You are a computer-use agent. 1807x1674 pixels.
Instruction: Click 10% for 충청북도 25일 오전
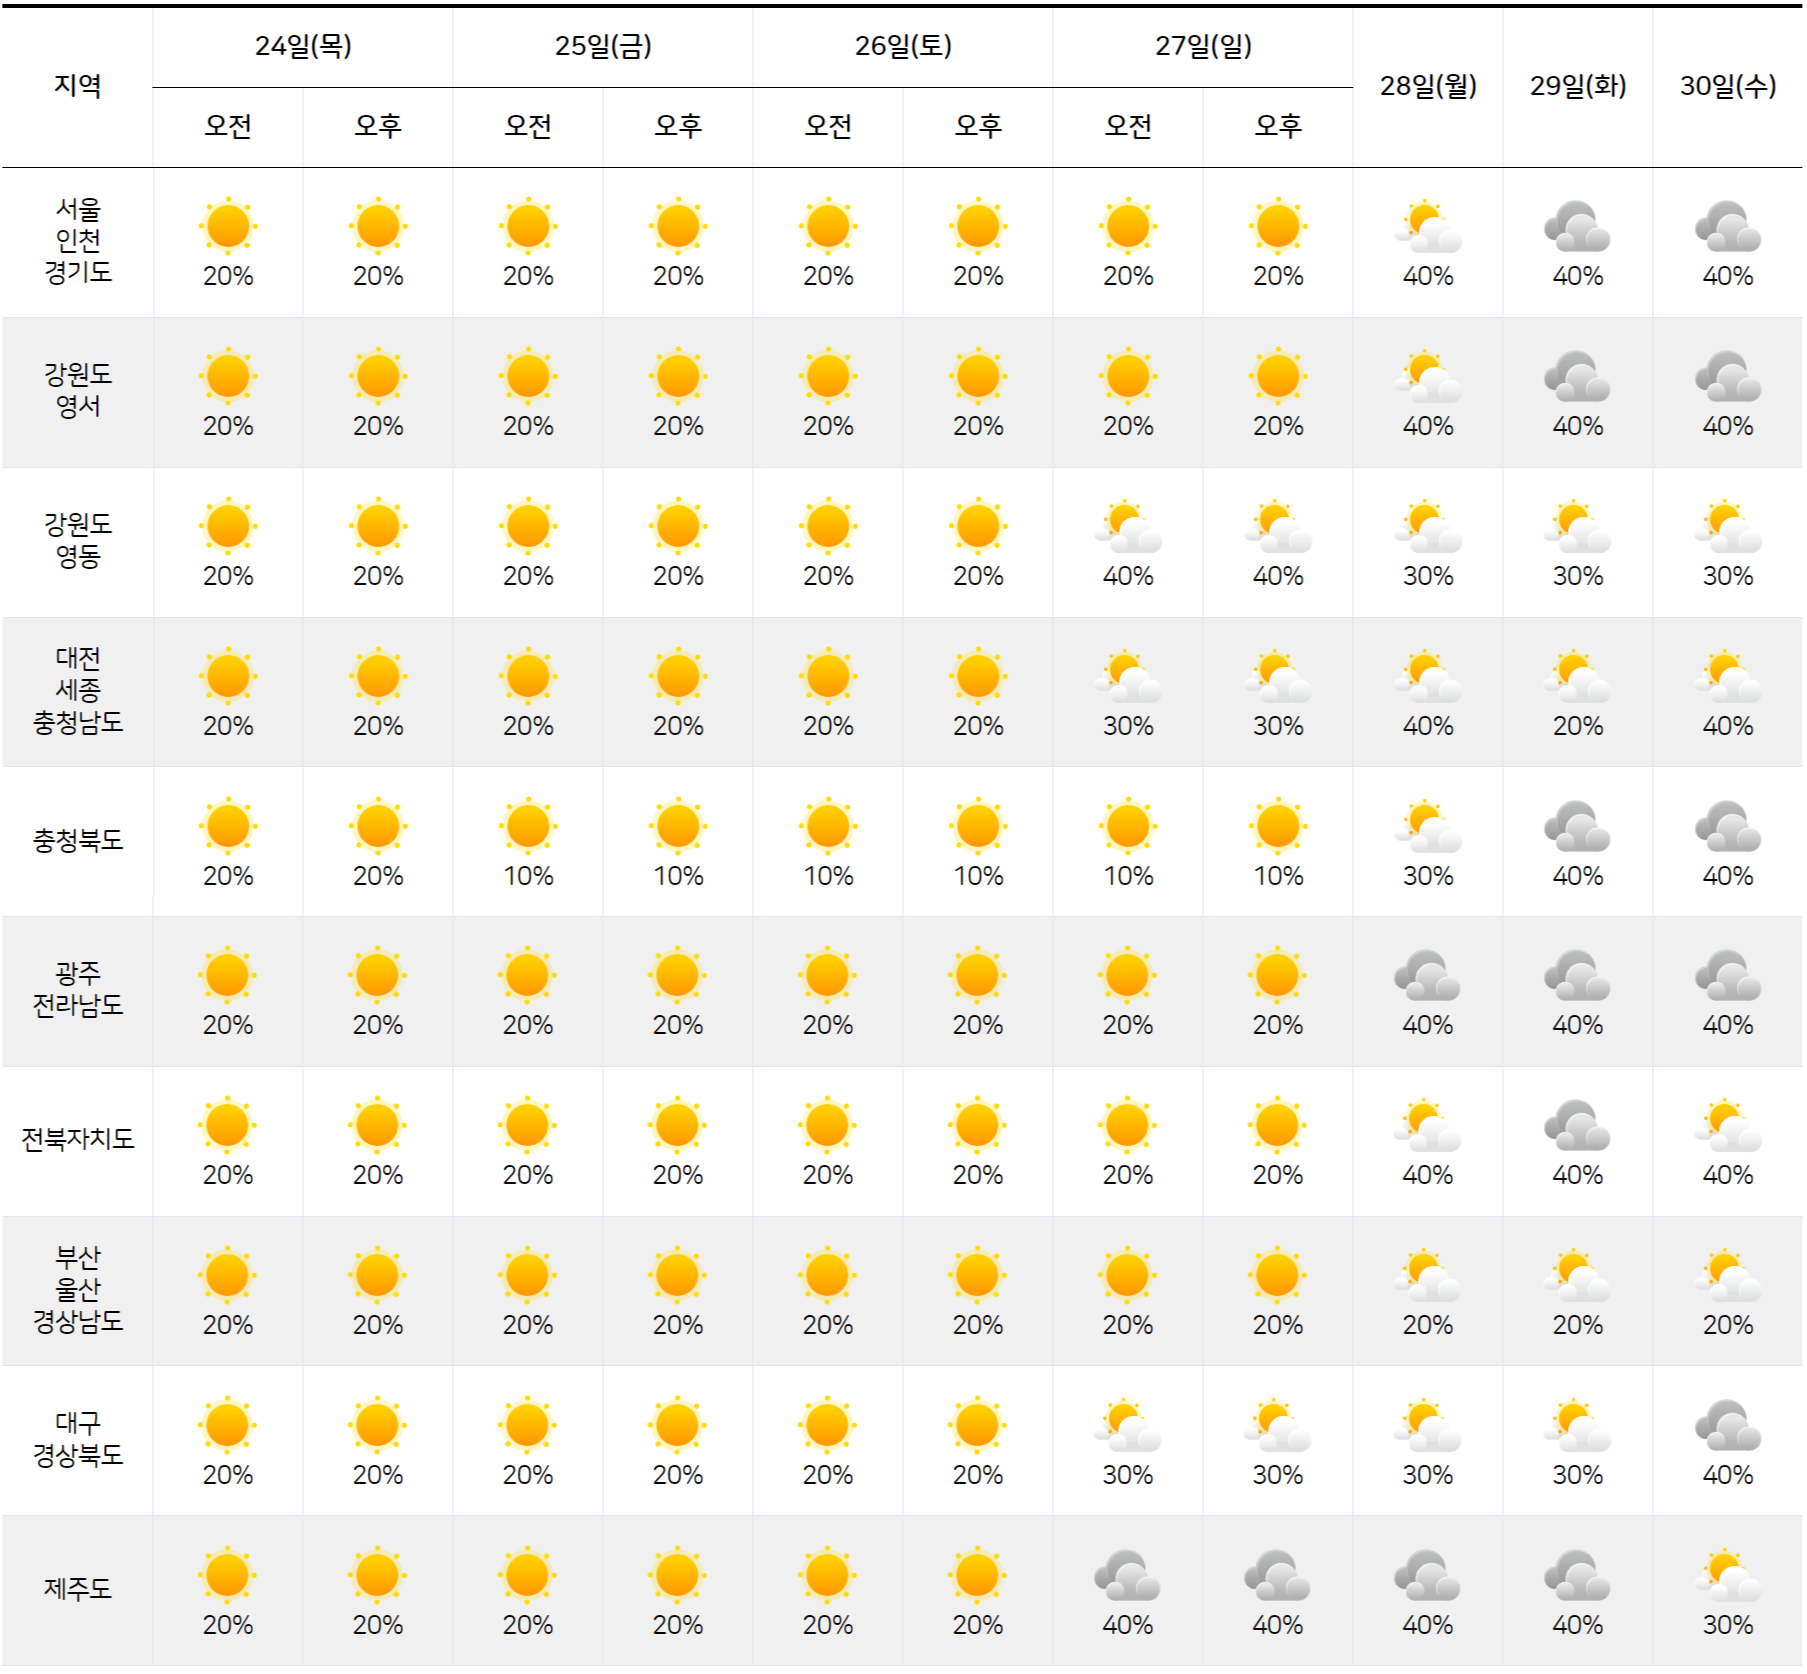click(528, 876)
